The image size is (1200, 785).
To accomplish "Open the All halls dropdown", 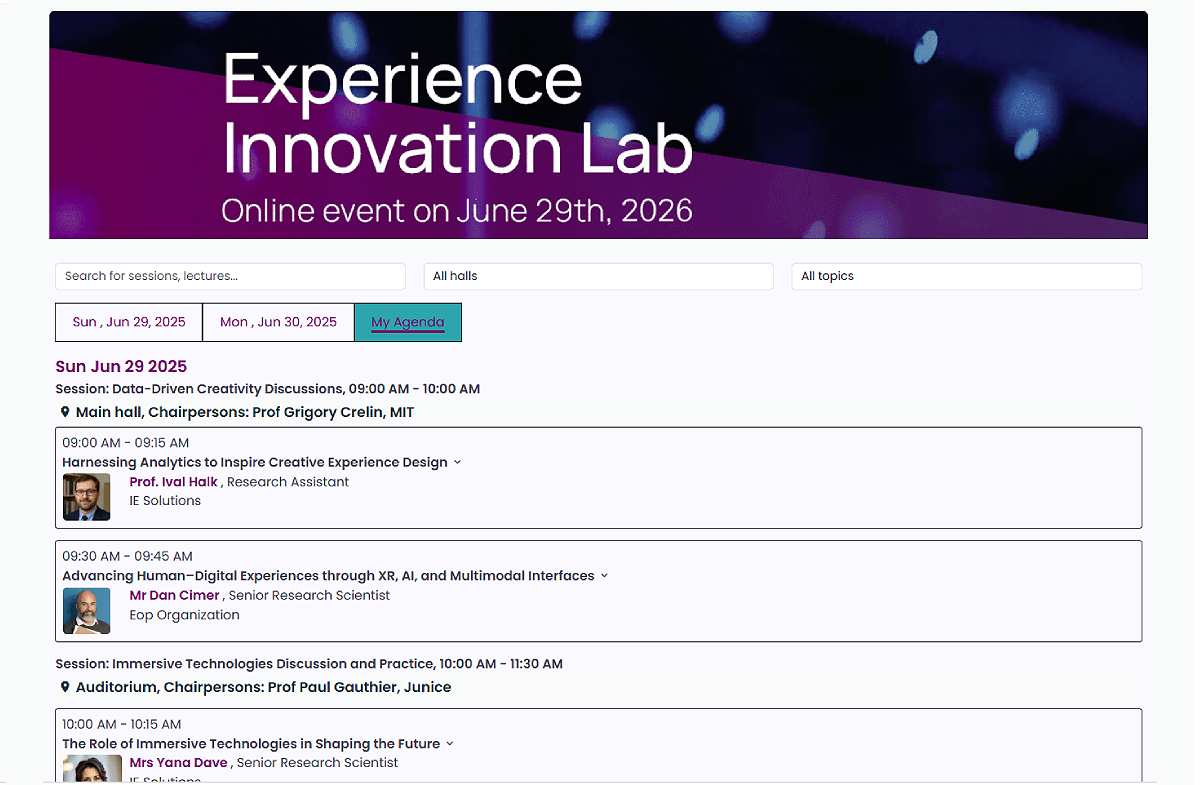I will click(598, 276).
